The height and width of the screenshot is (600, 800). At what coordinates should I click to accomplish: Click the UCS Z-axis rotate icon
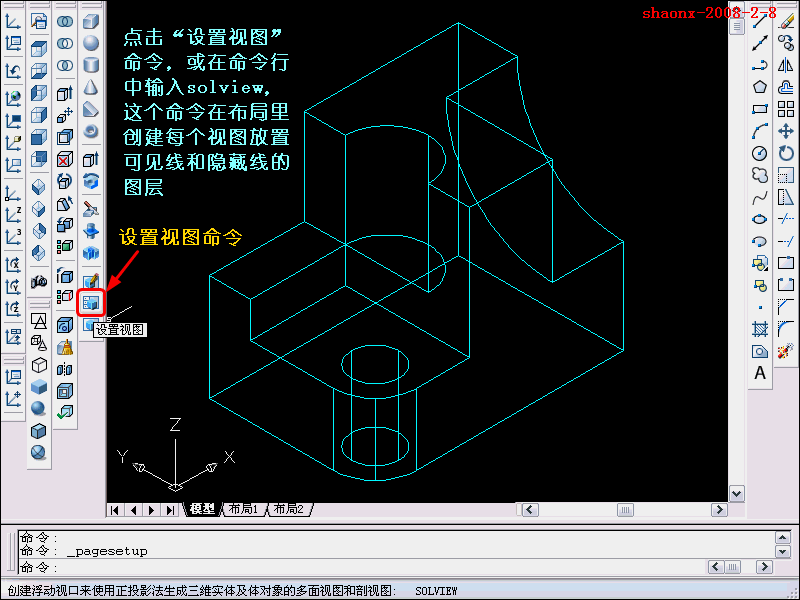pos(13,309)
